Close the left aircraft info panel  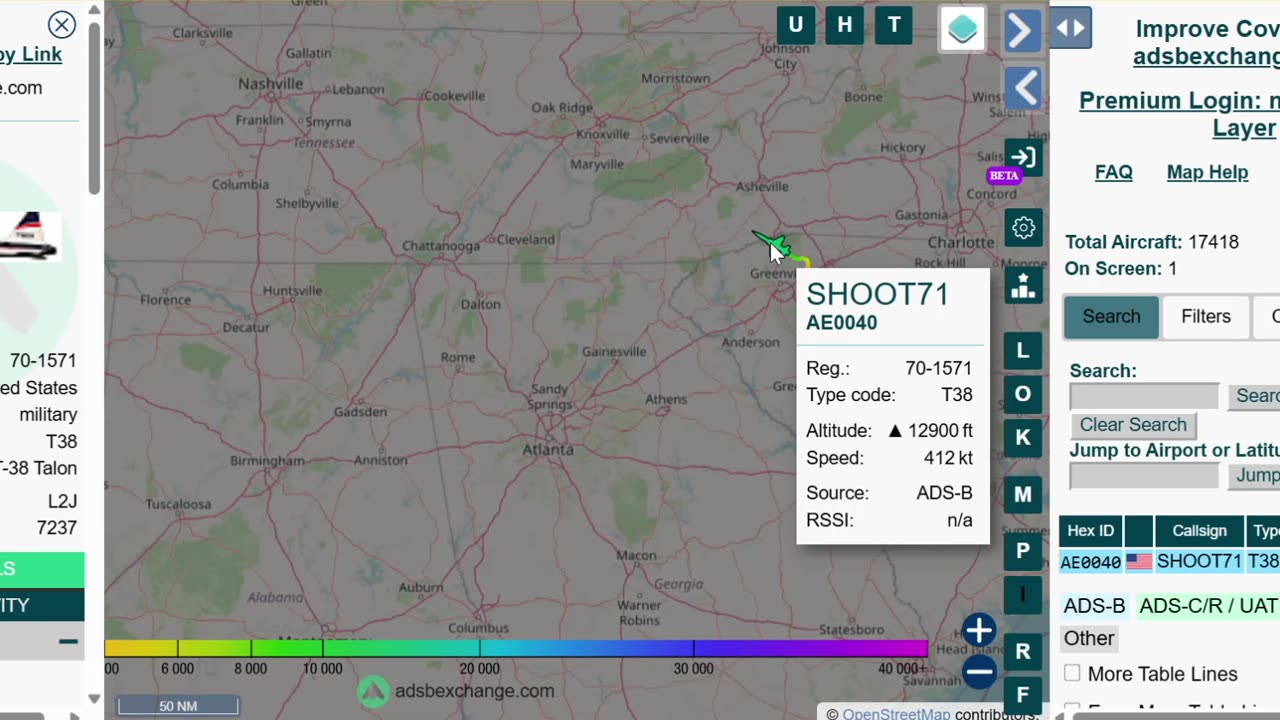click(x=62, y=25)
